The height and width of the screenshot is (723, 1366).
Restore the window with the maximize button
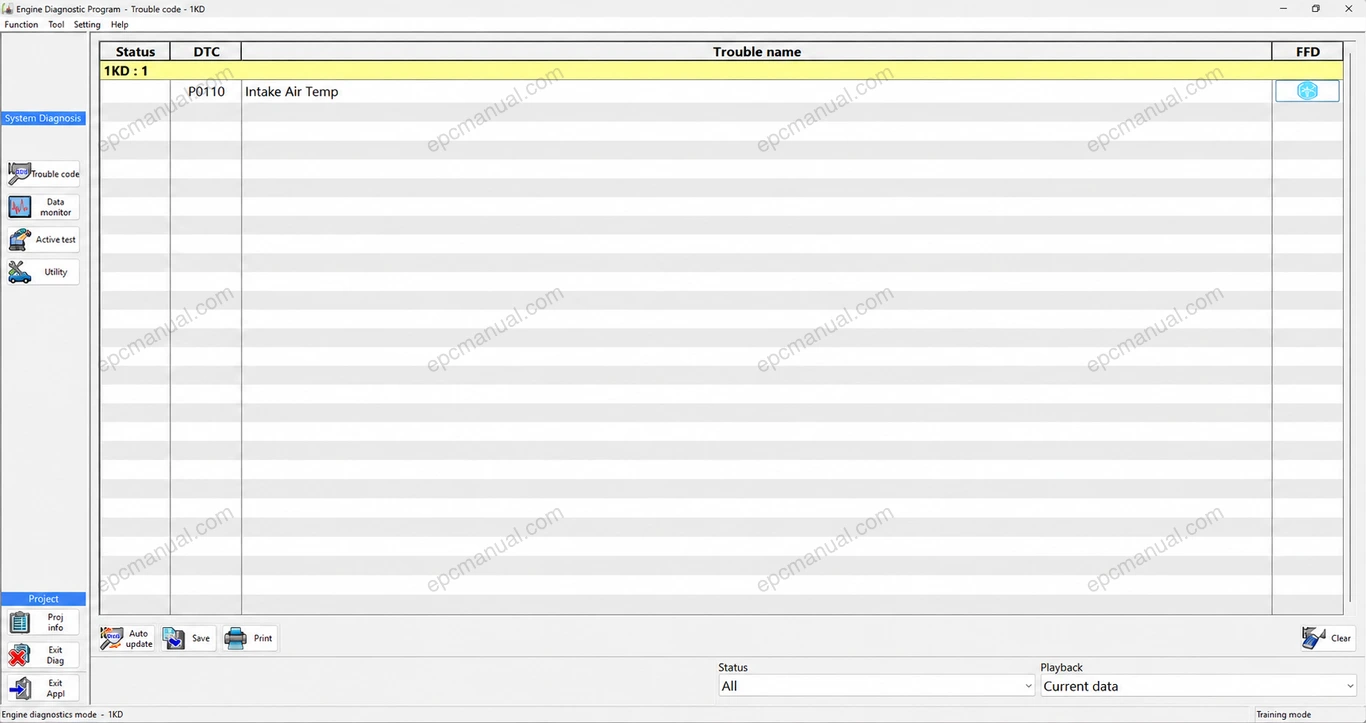coord(1316,9)
